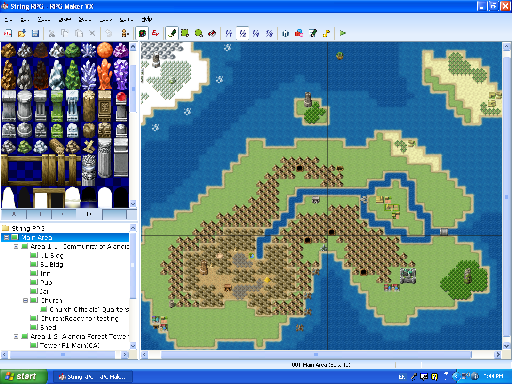Viewport: 512px width, 384px height.
Task: Click the Copy icon in the toolbar
Action: tap(65, 33)
